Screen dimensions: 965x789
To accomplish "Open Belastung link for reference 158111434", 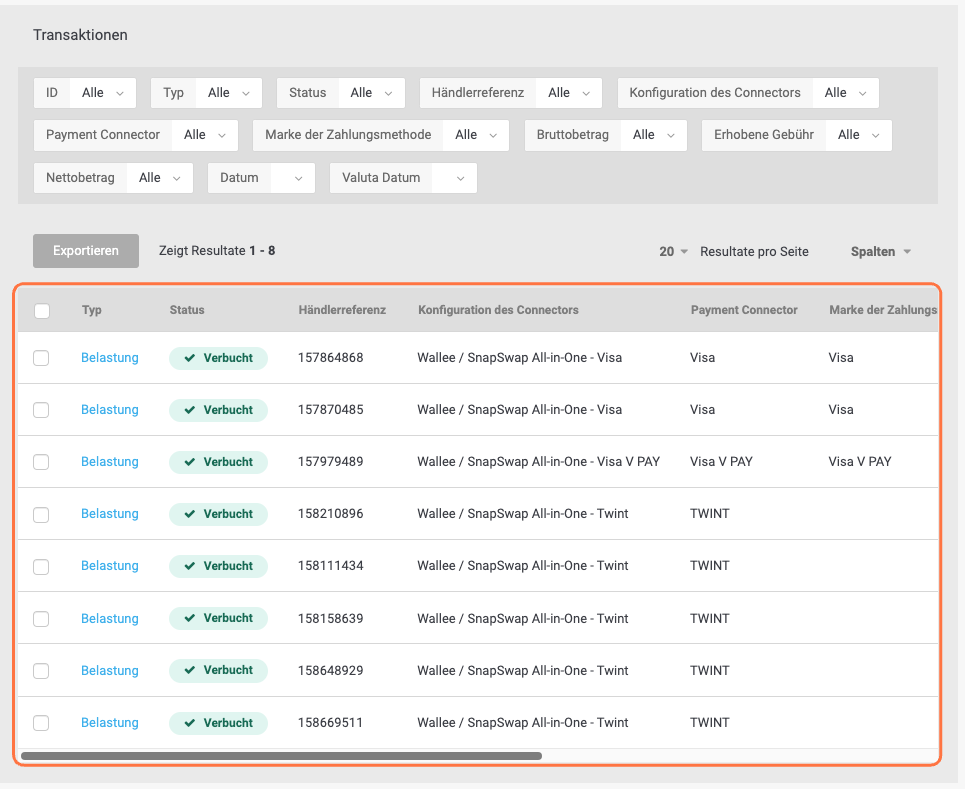I will (x=110, y=566).
